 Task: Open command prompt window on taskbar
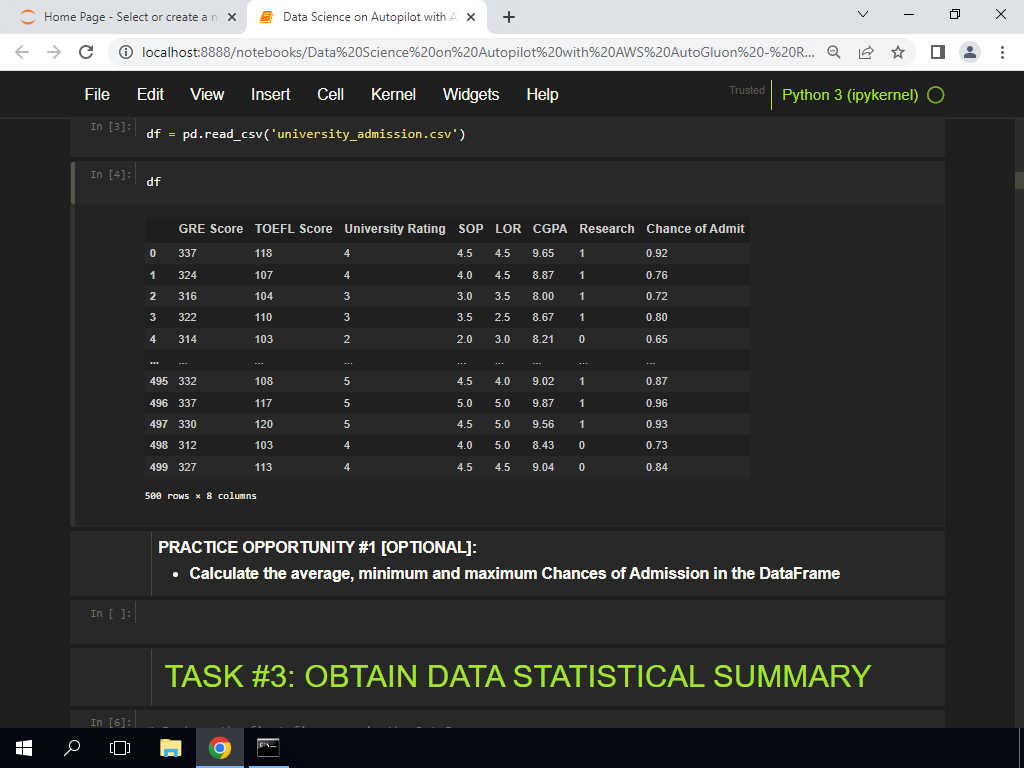(x=268, y=748)
